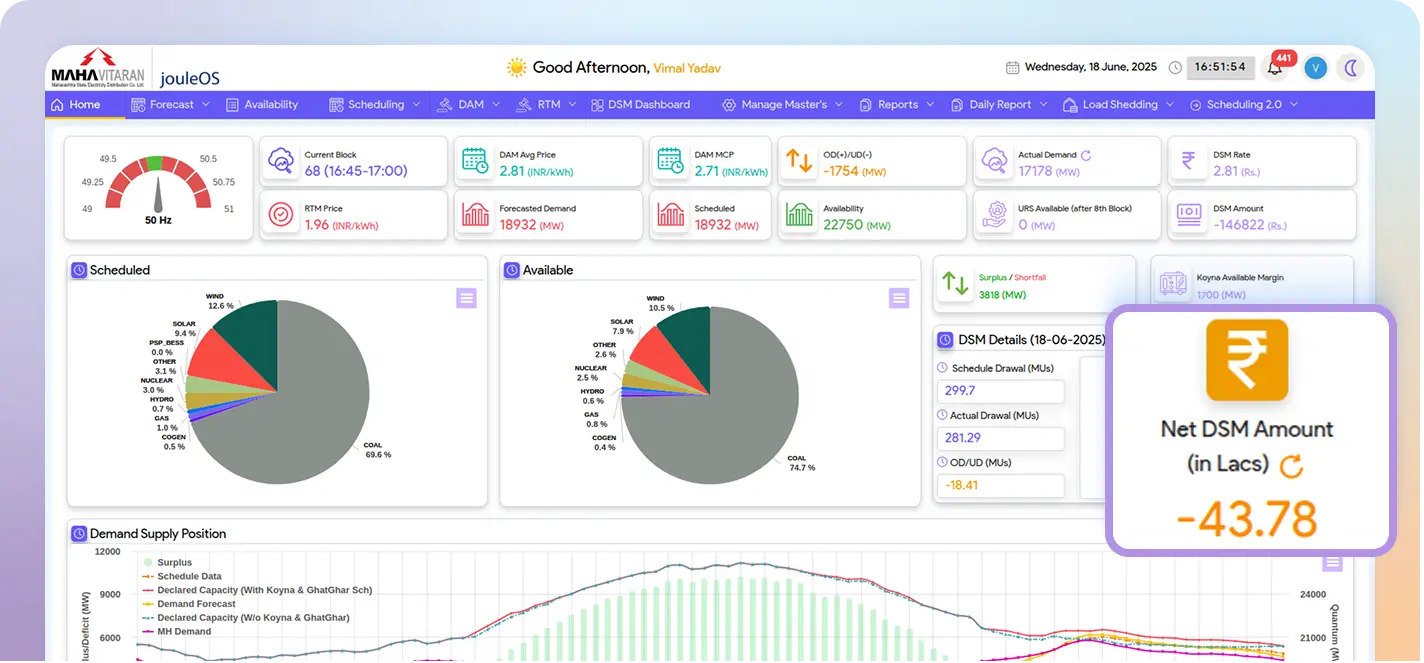
Task: Click the Demand Supply Position clock icon
Action: [78, 534]
